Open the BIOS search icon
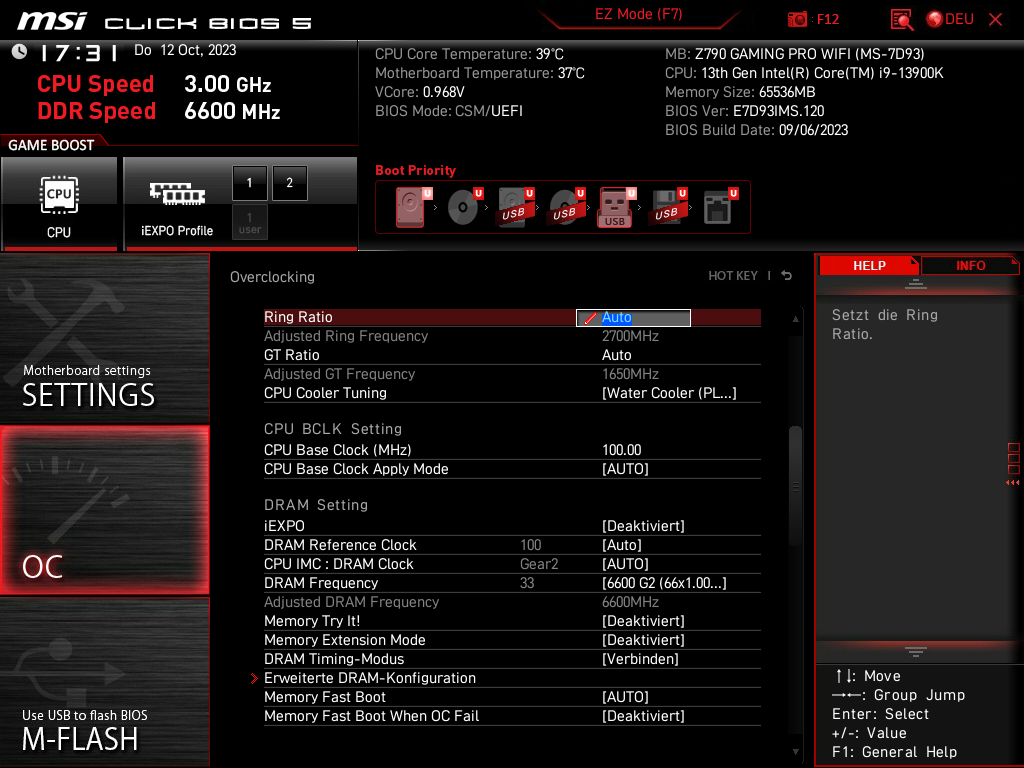1024x768 pixels. coord(901,19)
